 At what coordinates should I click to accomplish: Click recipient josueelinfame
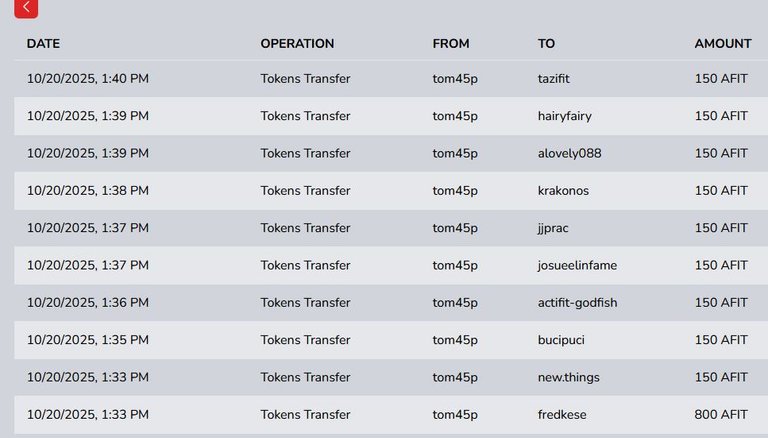(577, 265)
